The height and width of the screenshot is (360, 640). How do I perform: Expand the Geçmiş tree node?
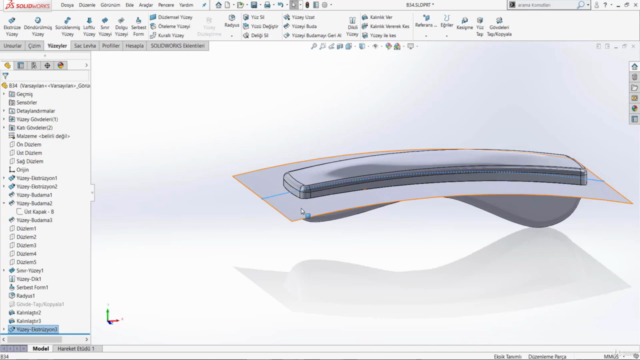coord(4,94)
